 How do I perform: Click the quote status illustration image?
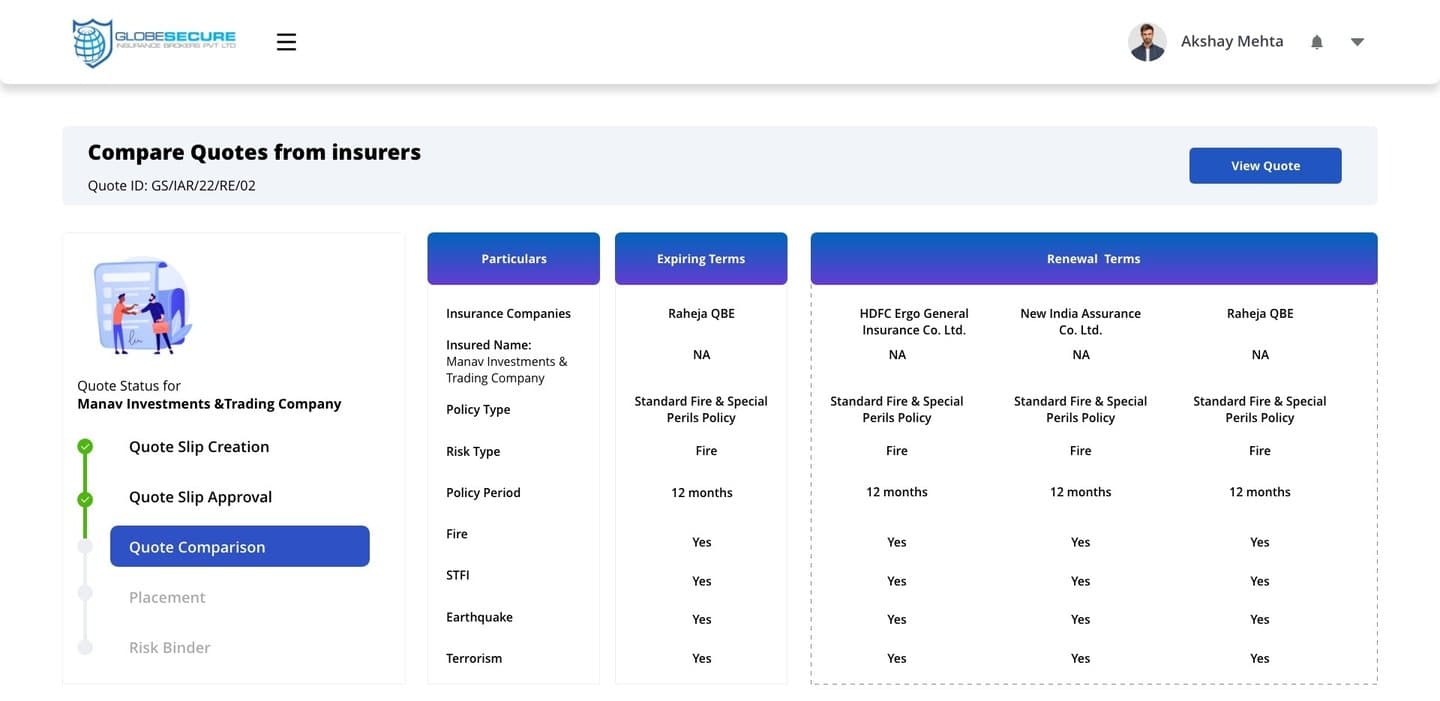click(x=142, y=306)
